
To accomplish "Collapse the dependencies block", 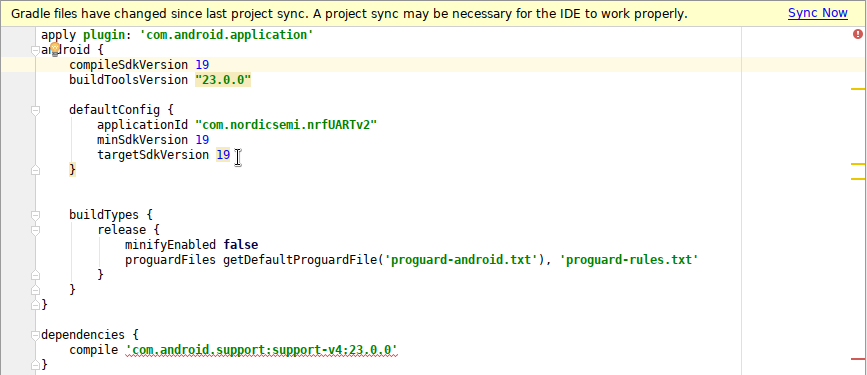I will coord(35,335).
